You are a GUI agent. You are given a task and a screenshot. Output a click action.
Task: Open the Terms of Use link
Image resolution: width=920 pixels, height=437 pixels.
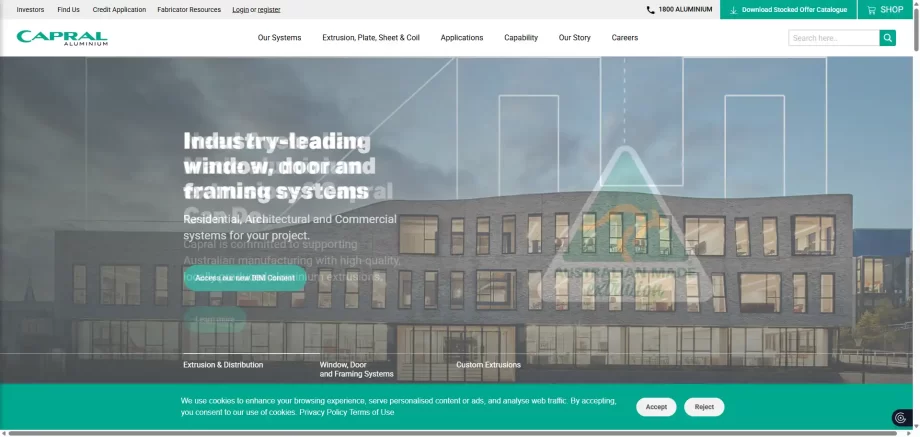372,412
